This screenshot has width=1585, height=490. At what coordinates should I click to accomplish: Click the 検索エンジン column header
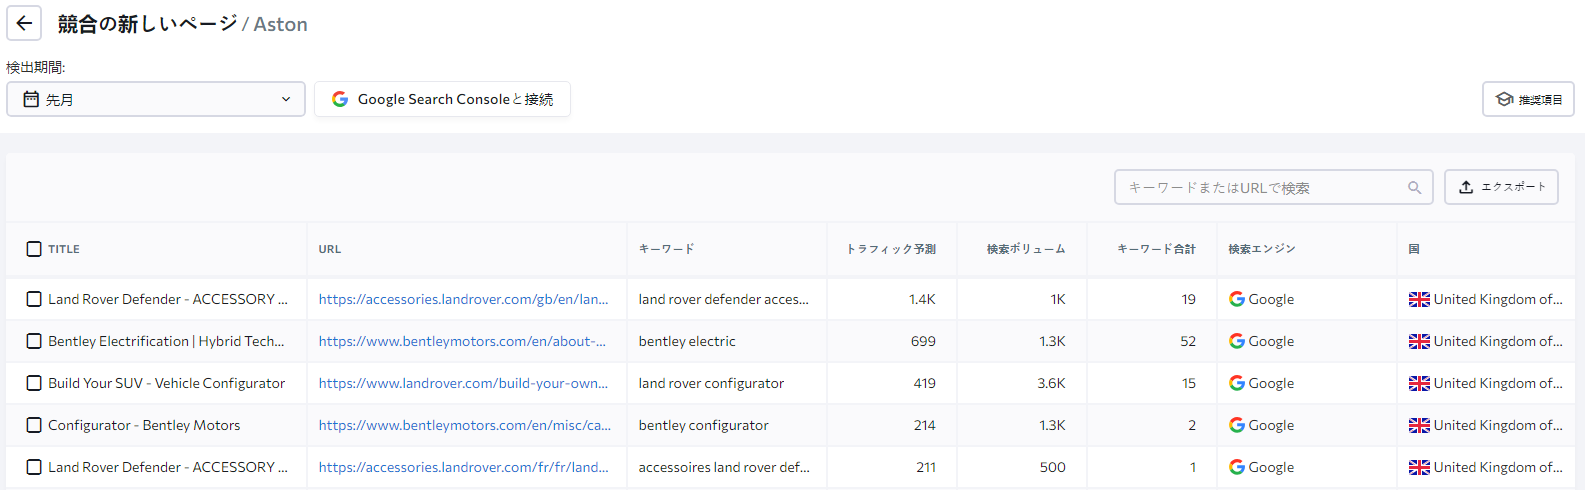[x=1262, y=249]
